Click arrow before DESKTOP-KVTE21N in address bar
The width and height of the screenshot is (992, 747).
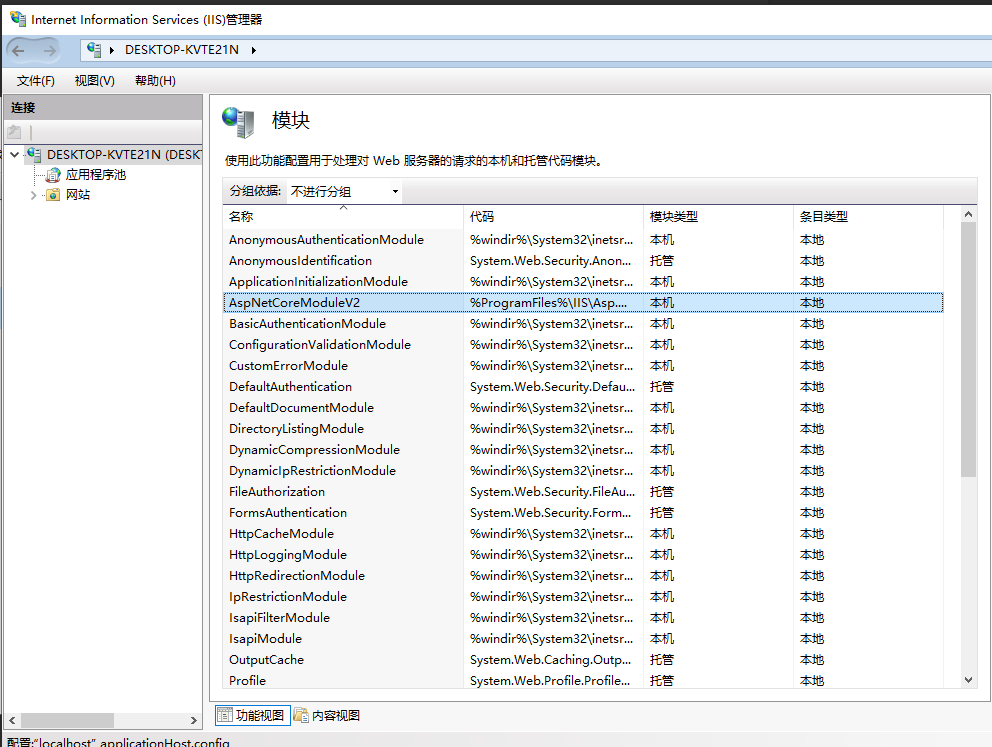112,50
